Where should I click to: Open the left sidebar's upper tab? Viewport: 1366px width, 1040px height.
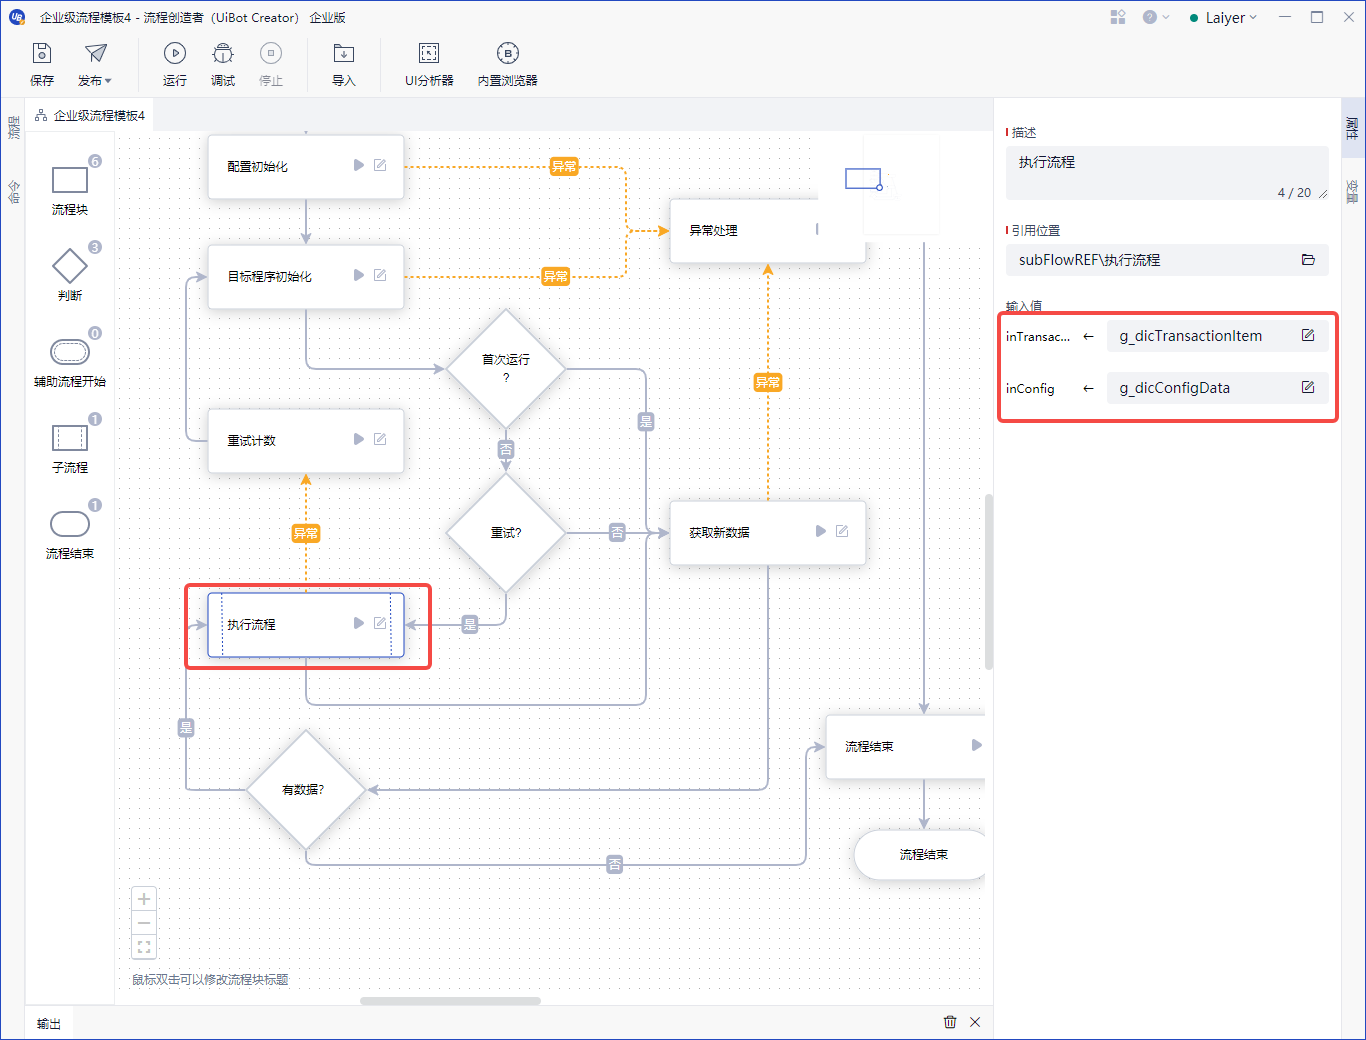[x=13, y=127]
